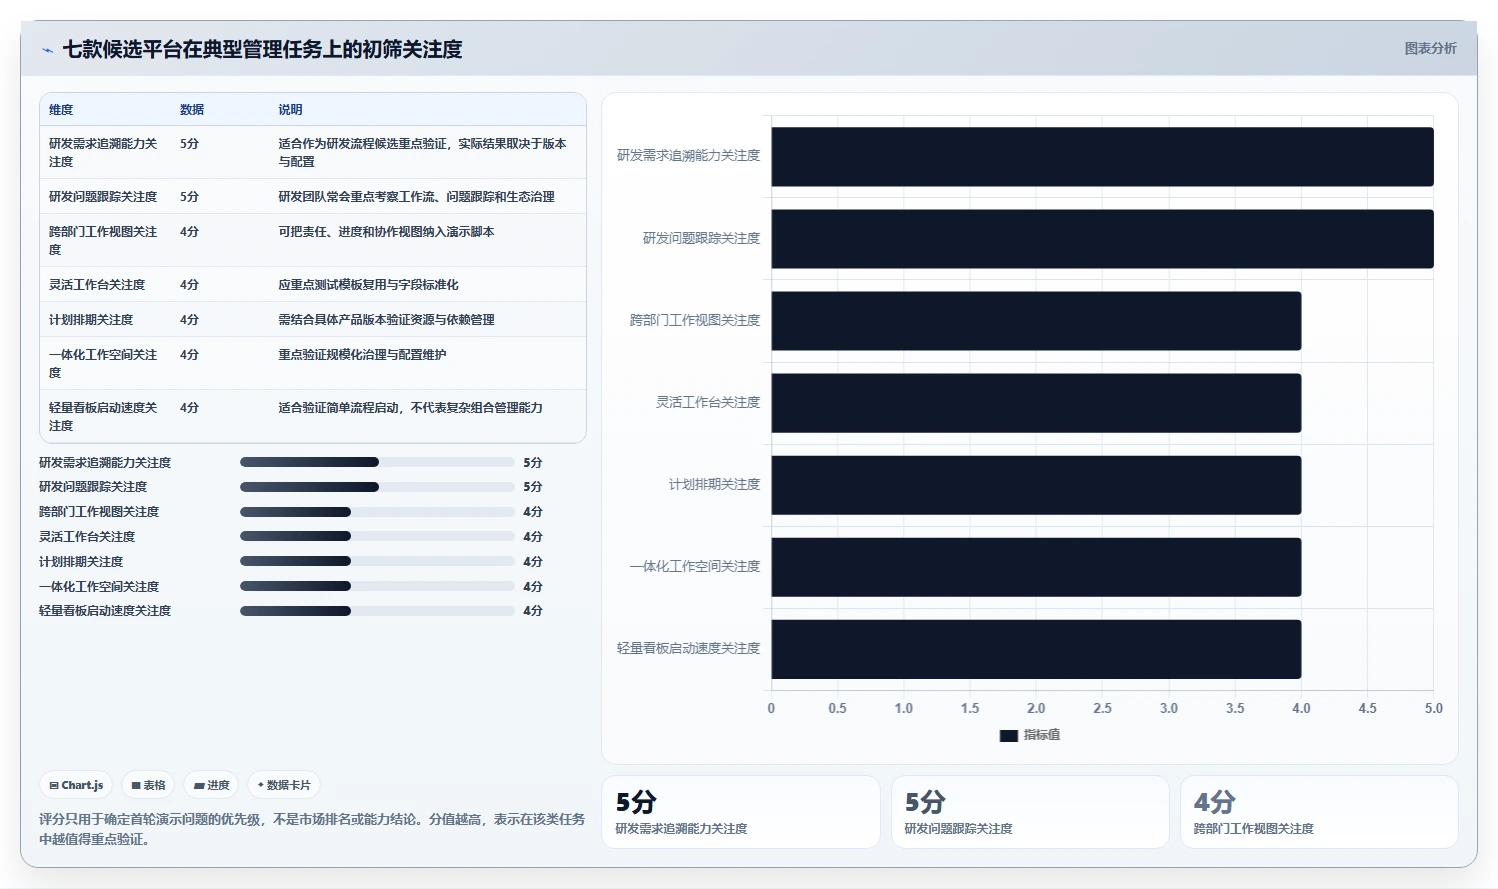Click the chart bar for 研发需求追溯能力关注度
The image size is (1498, 889).
click(x=1102, y=156)
